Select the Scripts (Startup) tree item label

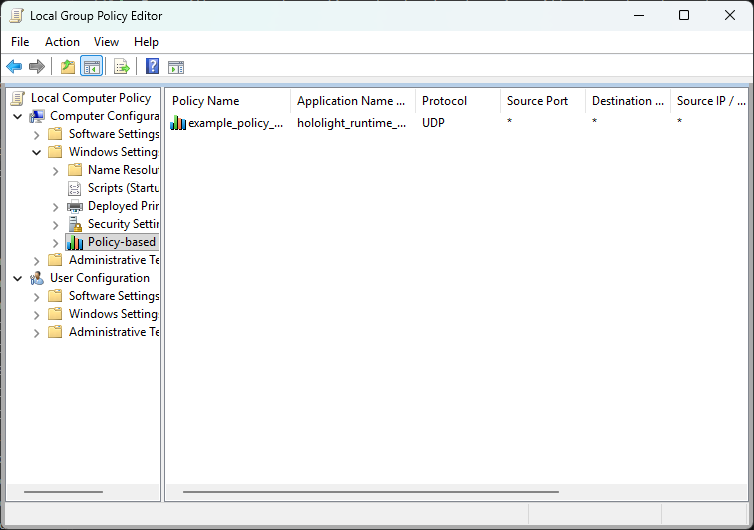pyautogui.click(x=123, y=188)
